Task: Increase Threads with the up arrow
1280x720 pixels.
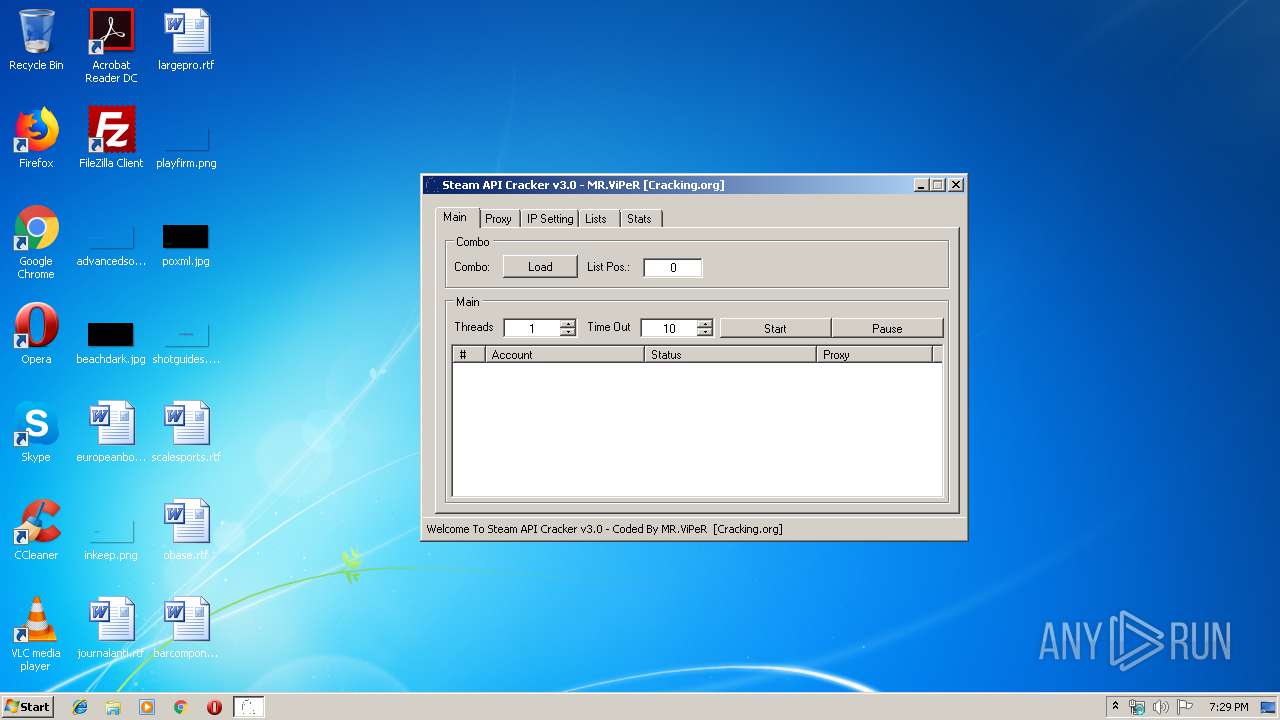Action: 568,324
